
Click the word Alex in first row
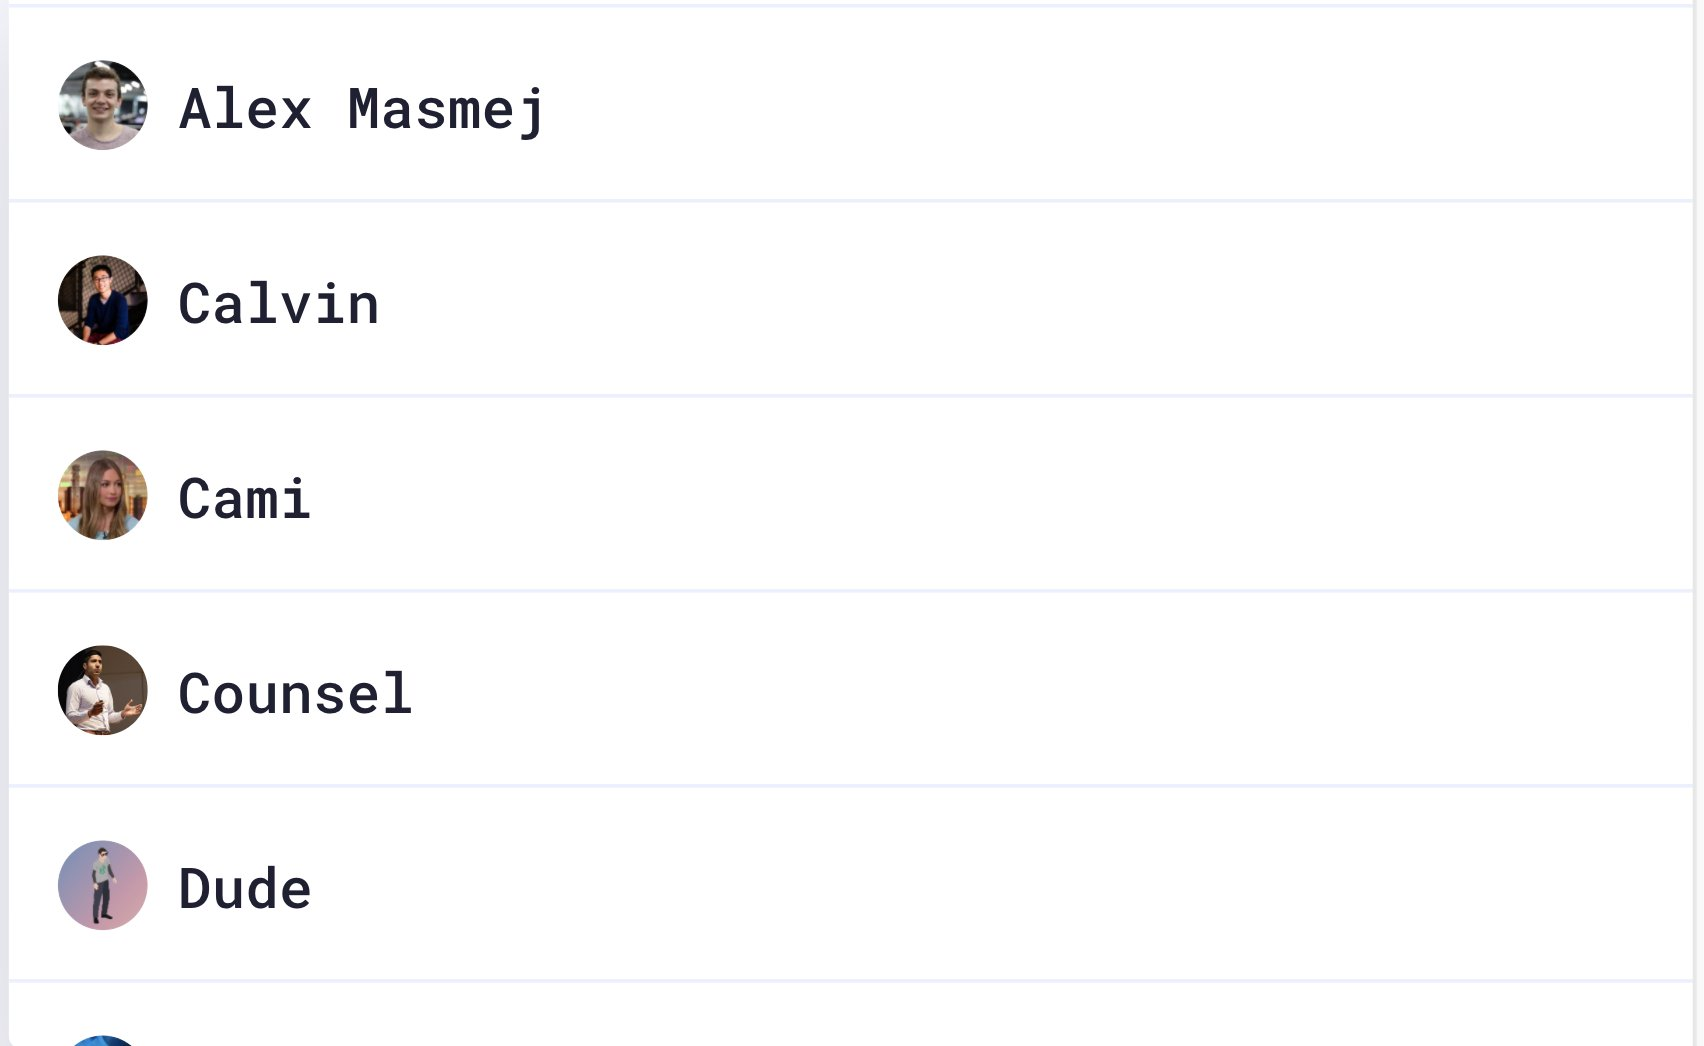[x=245, y=109]
